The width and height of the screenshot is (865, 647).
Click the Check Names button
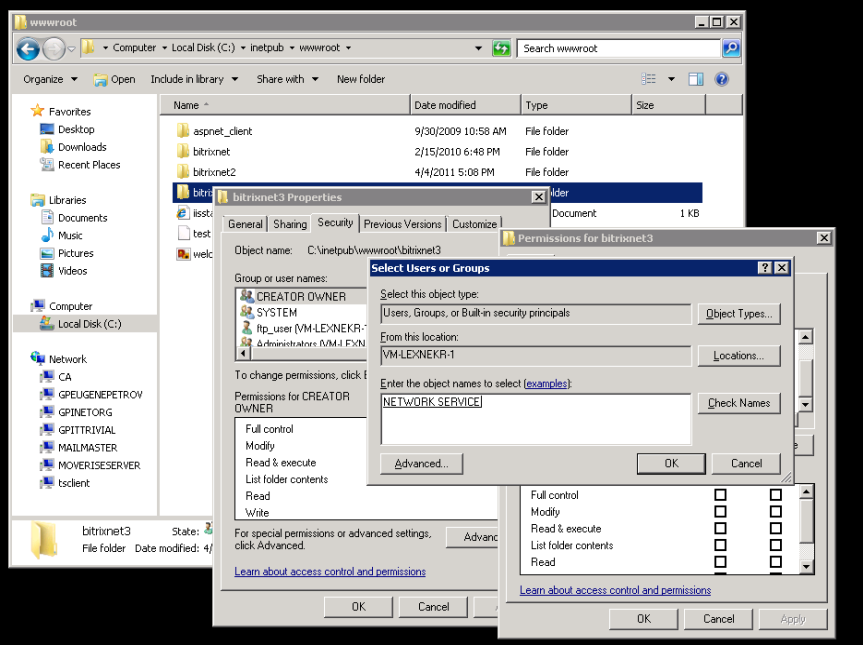pos(739,403)
